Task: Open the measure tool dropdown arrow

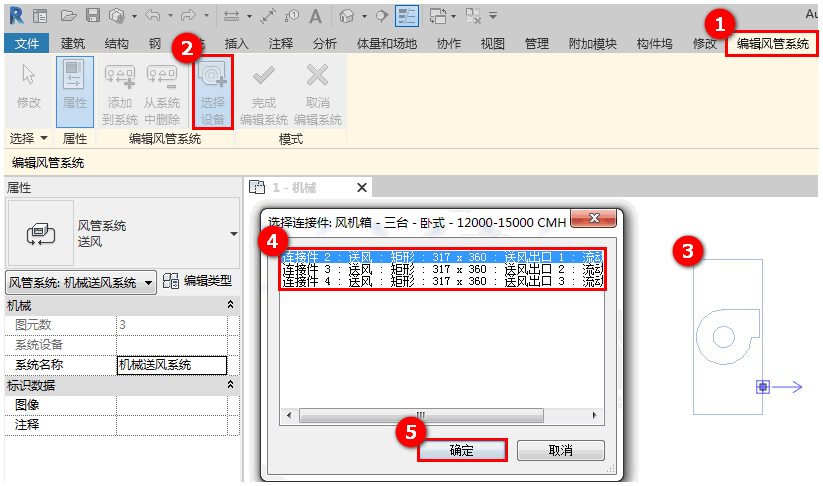Action: tap(249, 16)
